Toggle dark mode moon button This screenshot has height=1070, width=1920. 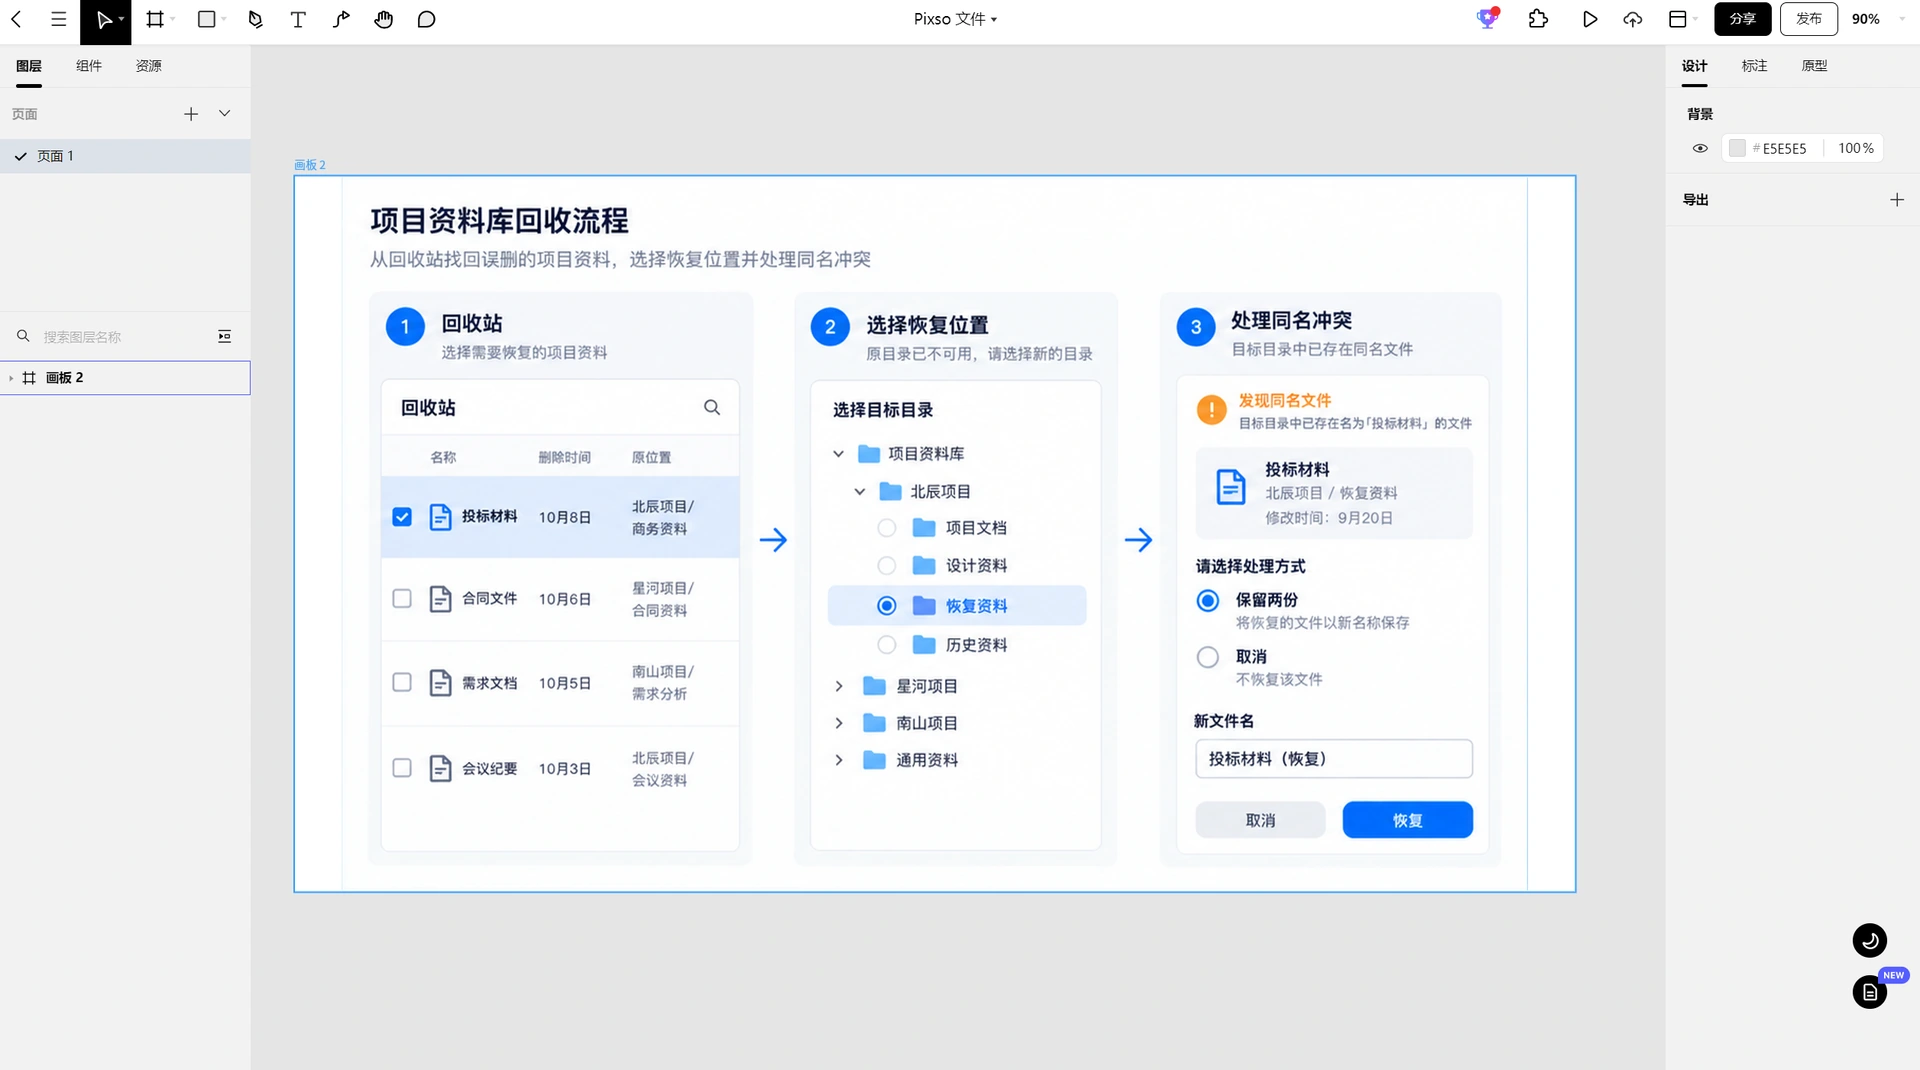(x=1869, y=940)
